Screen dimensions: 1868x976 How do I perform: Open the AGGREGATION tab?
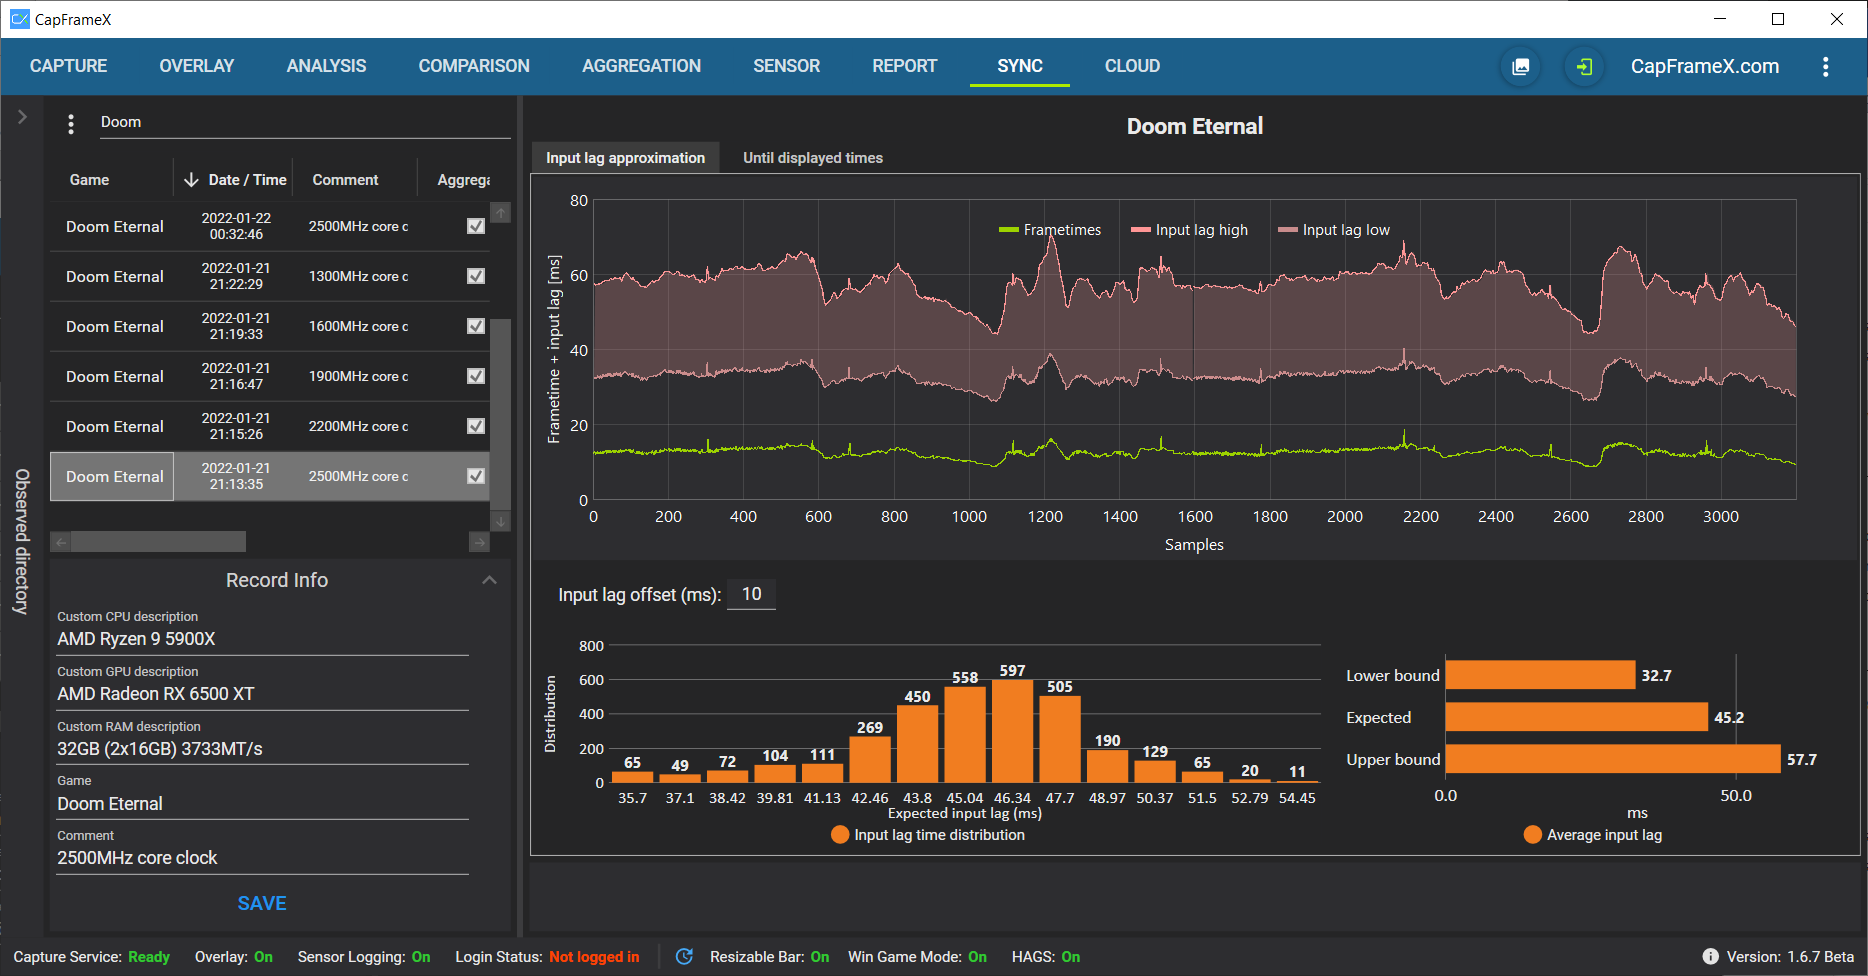[x=641, y=66]
